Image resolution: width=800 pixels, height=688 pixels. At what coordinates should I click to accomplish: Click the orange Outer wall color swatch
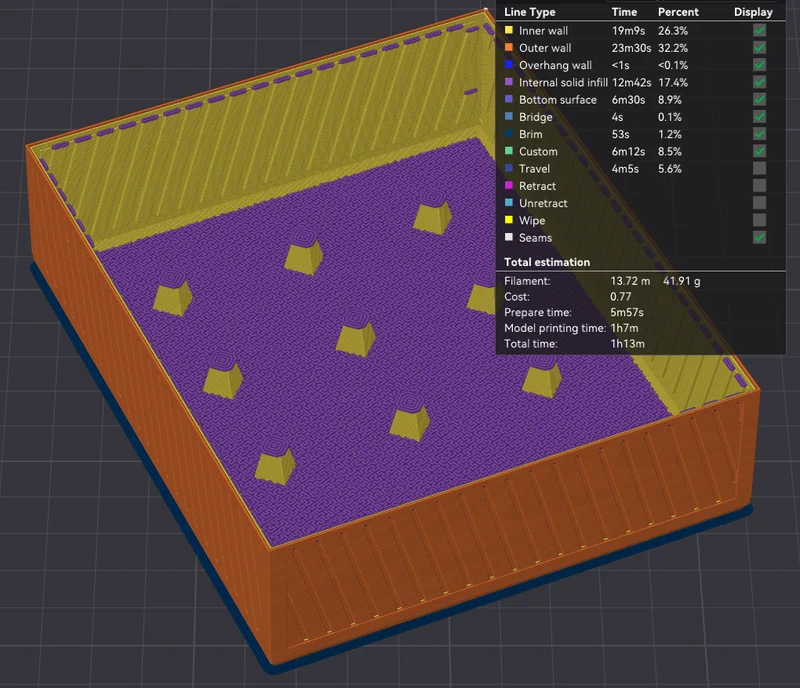pyautogui.click(x=509, y=47)
